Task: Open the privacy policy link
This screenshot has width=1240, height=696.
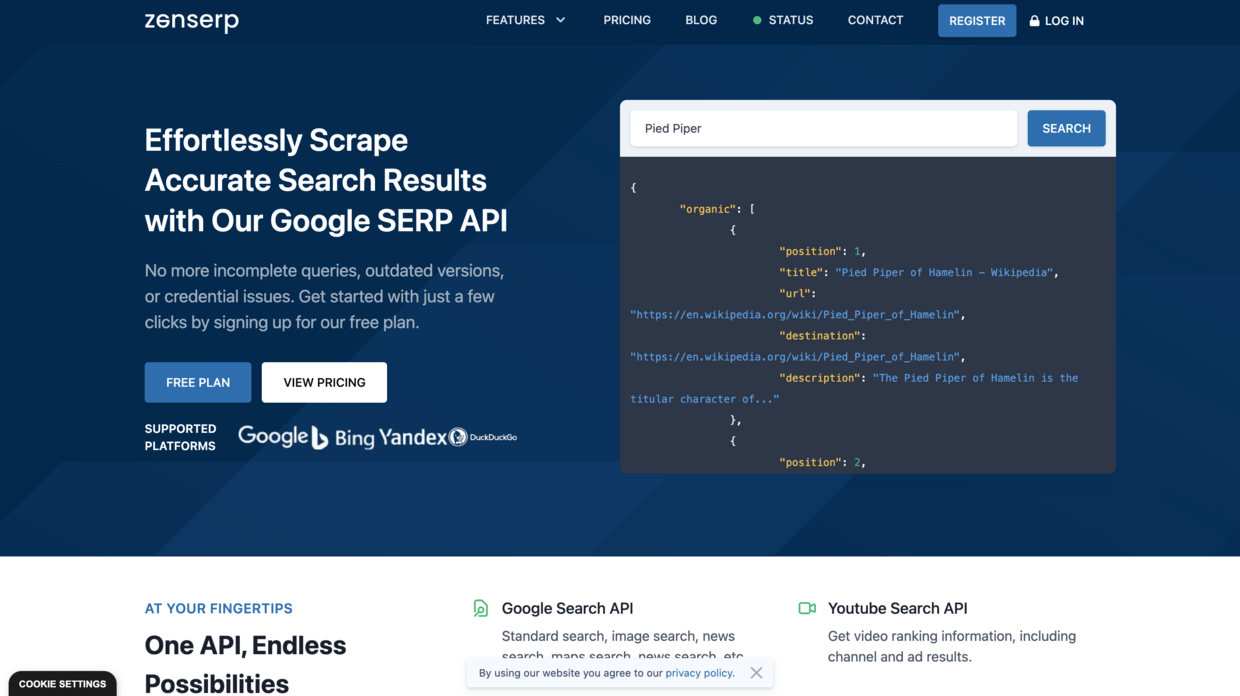Action: click(698, 672)
